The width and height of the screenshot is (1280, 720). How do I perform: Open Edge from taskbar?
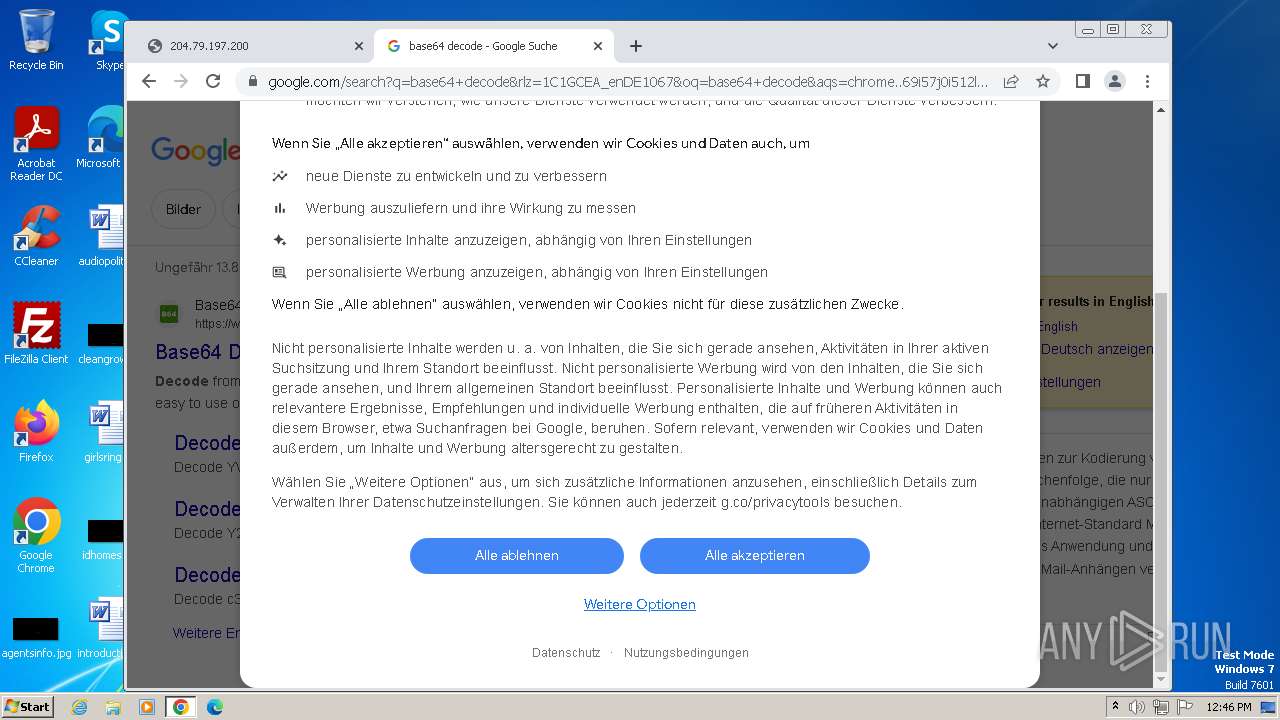(x=215, y=707)
